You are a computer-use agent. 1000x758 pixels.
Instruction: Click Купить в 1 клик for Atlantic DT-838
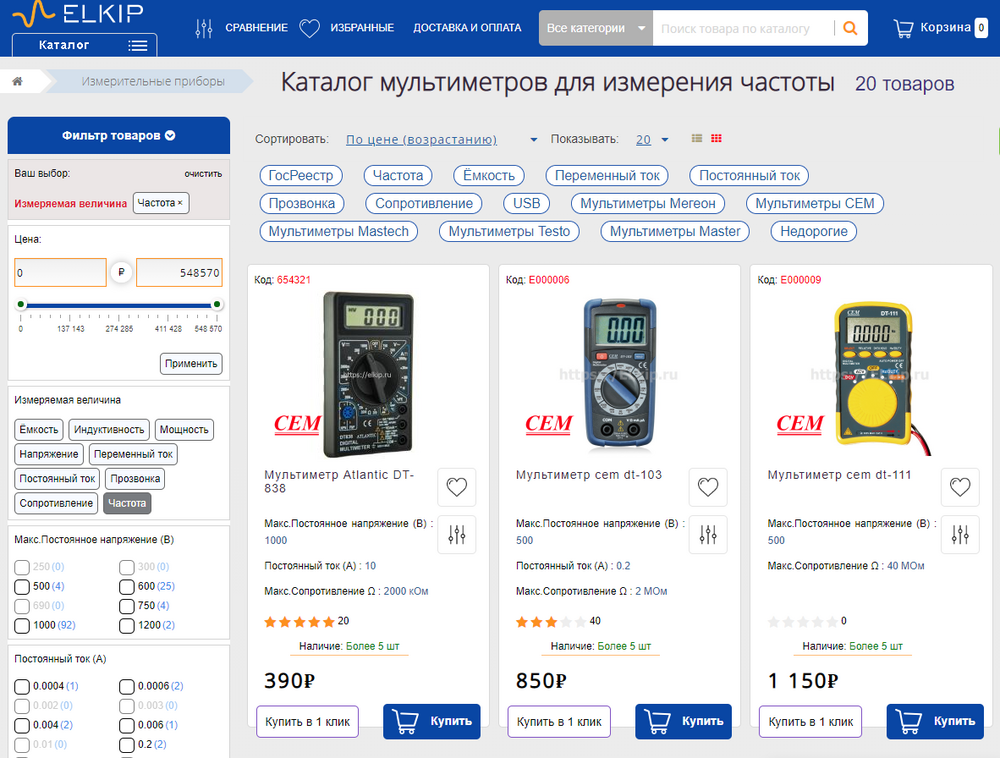(x=307, y=721)
